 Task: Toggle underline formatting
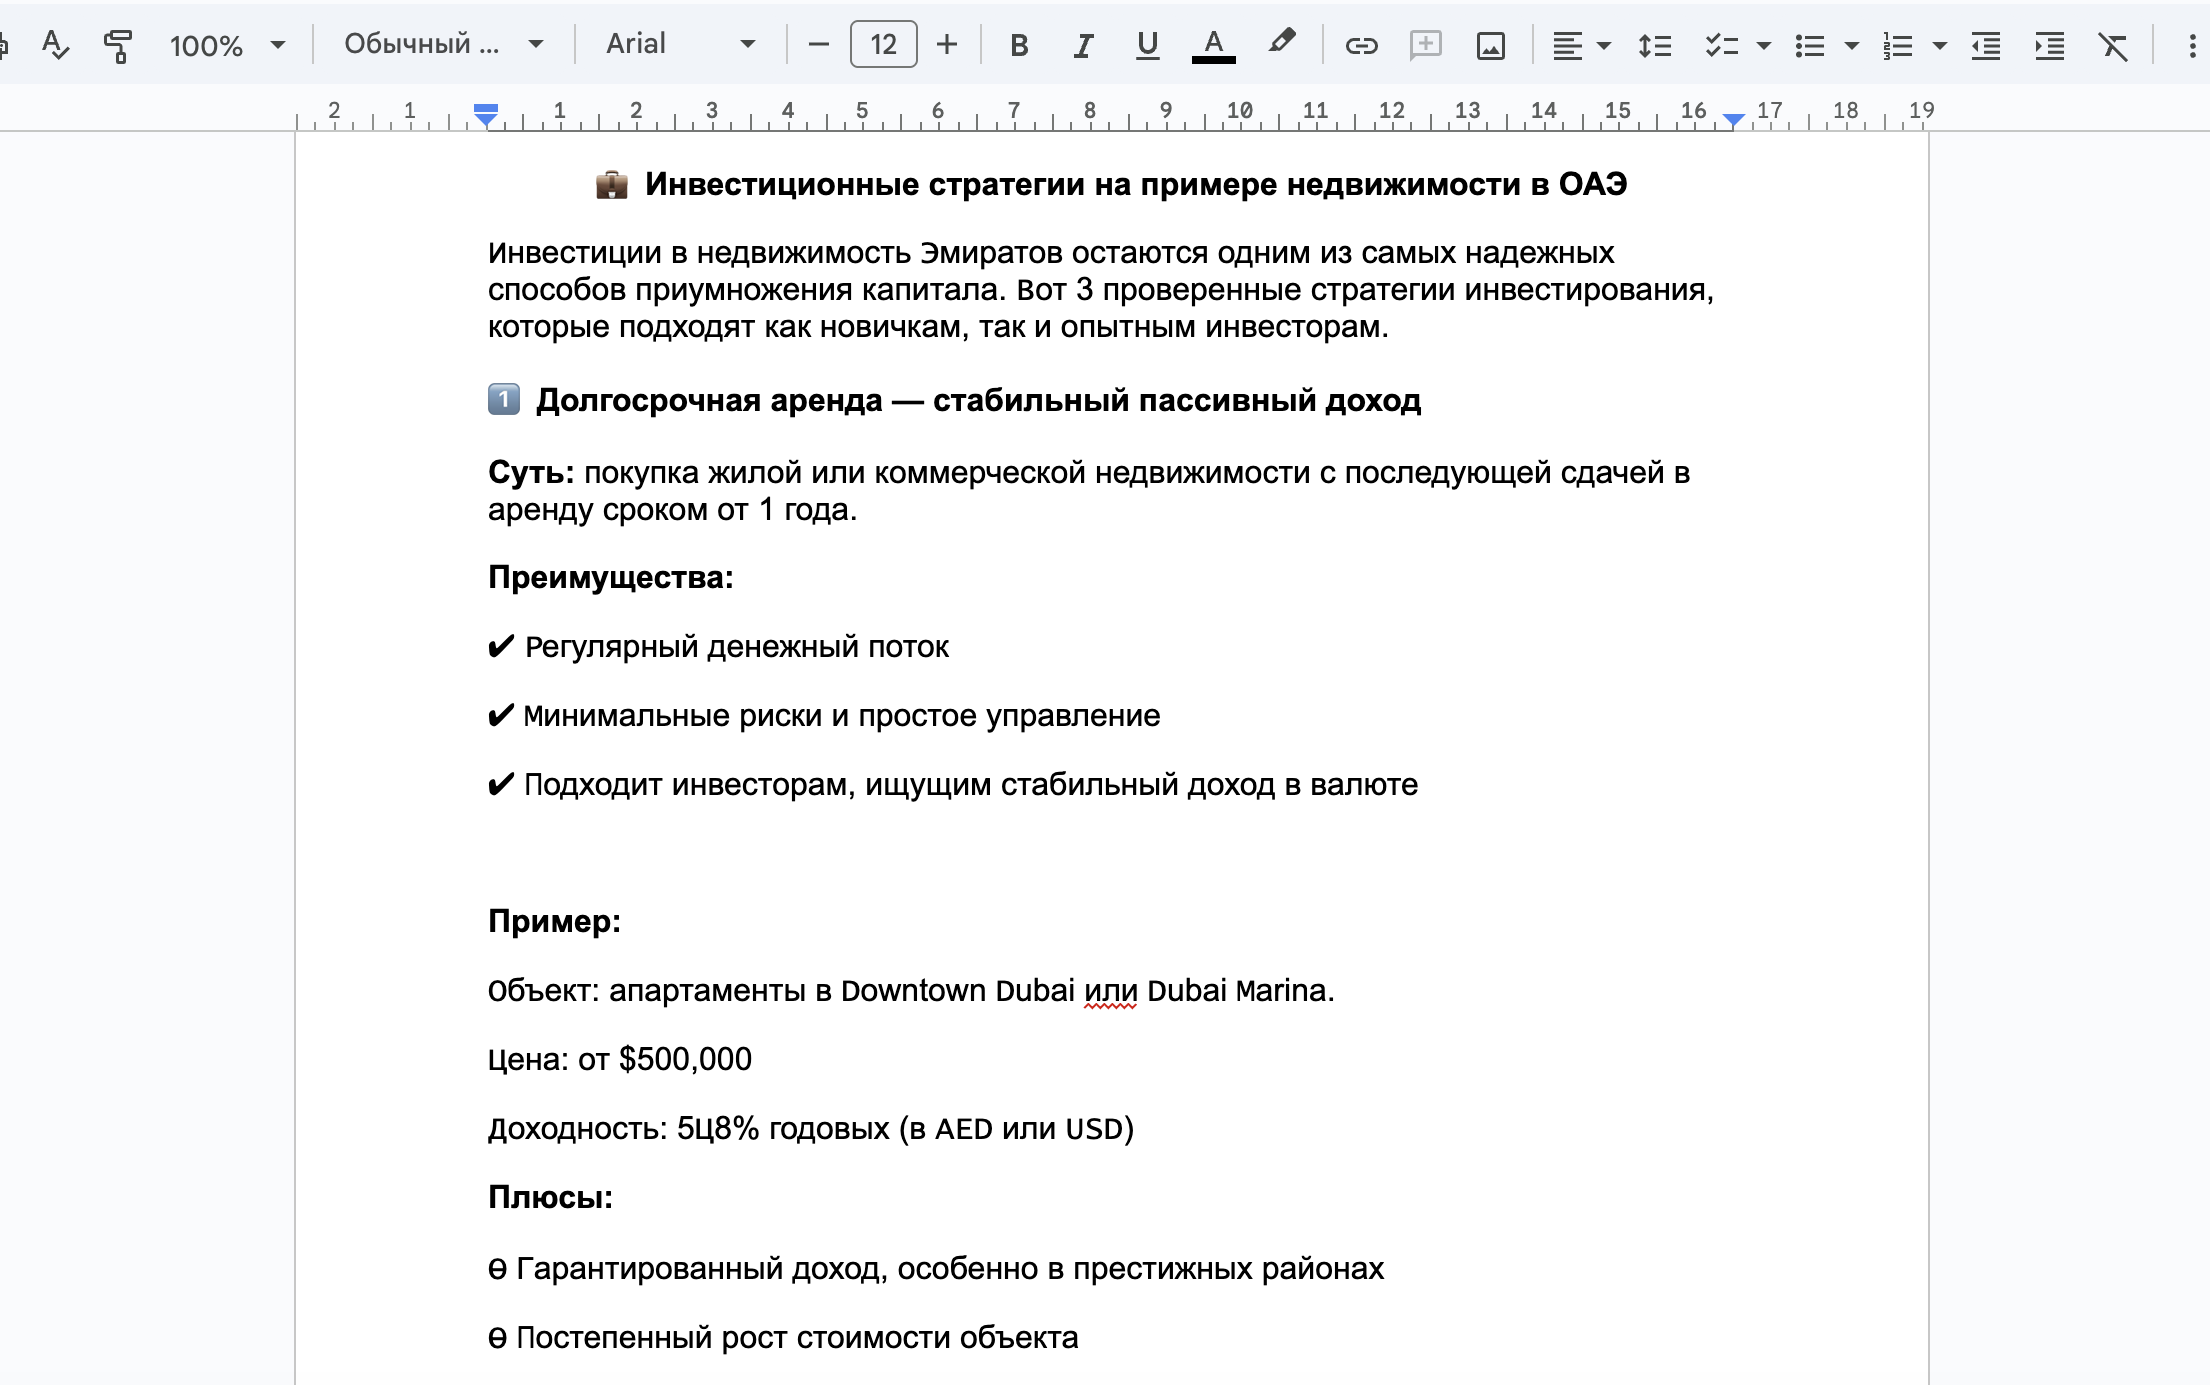coord(1147,45)
